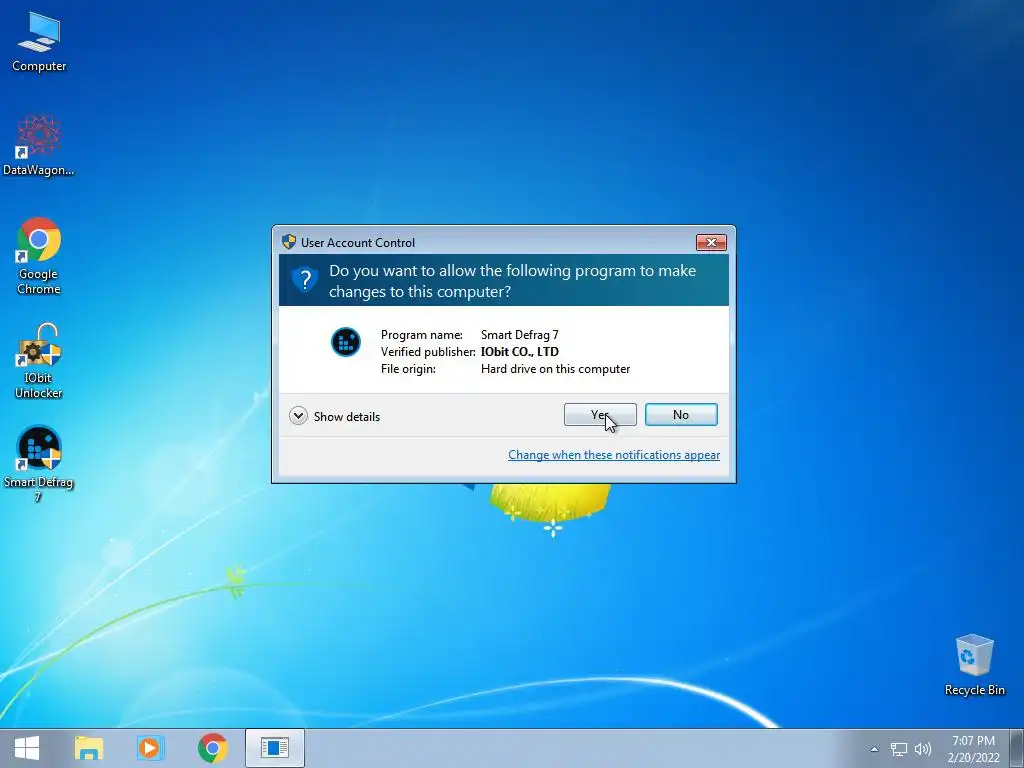Click No to deny the program
Viewport: 1024px width, 768px height.
[681, 415]
